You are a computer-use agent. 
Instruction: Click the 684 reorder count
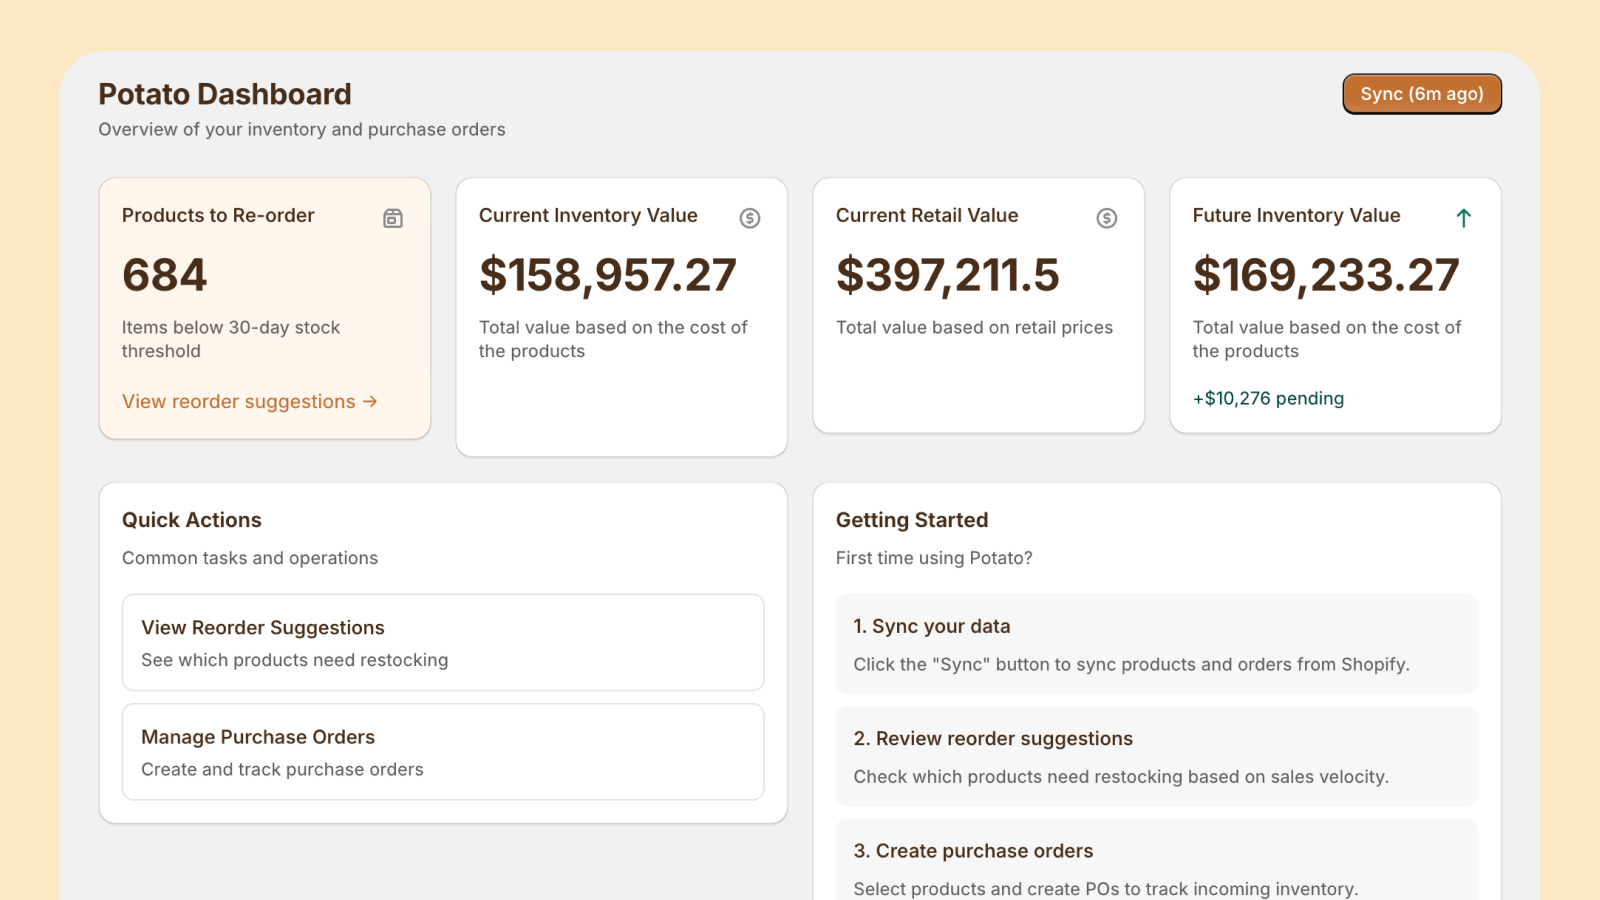pyautogui.click(x=165, y=275)
